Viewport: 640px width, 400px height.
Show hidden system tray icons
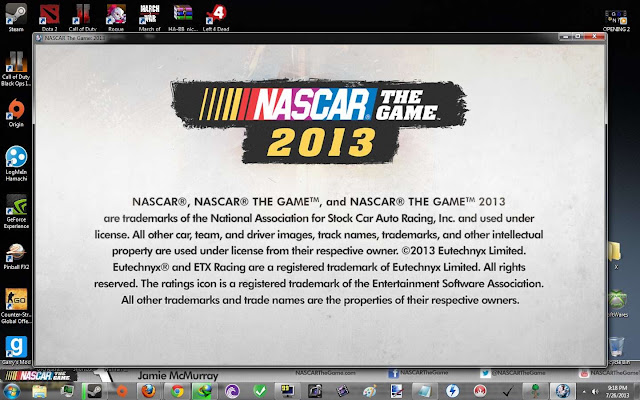583,391
